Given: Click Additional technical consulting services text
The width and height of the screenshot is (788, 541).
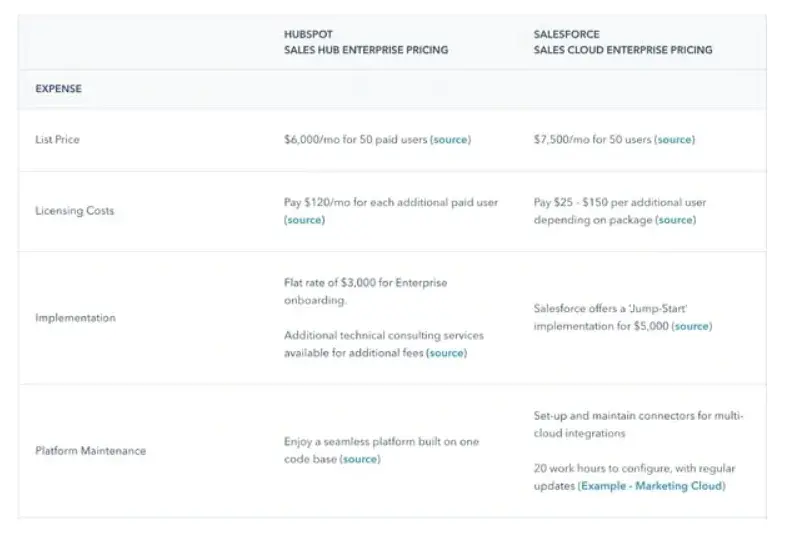Looking at the screenshot, I should tap(384, 336).
